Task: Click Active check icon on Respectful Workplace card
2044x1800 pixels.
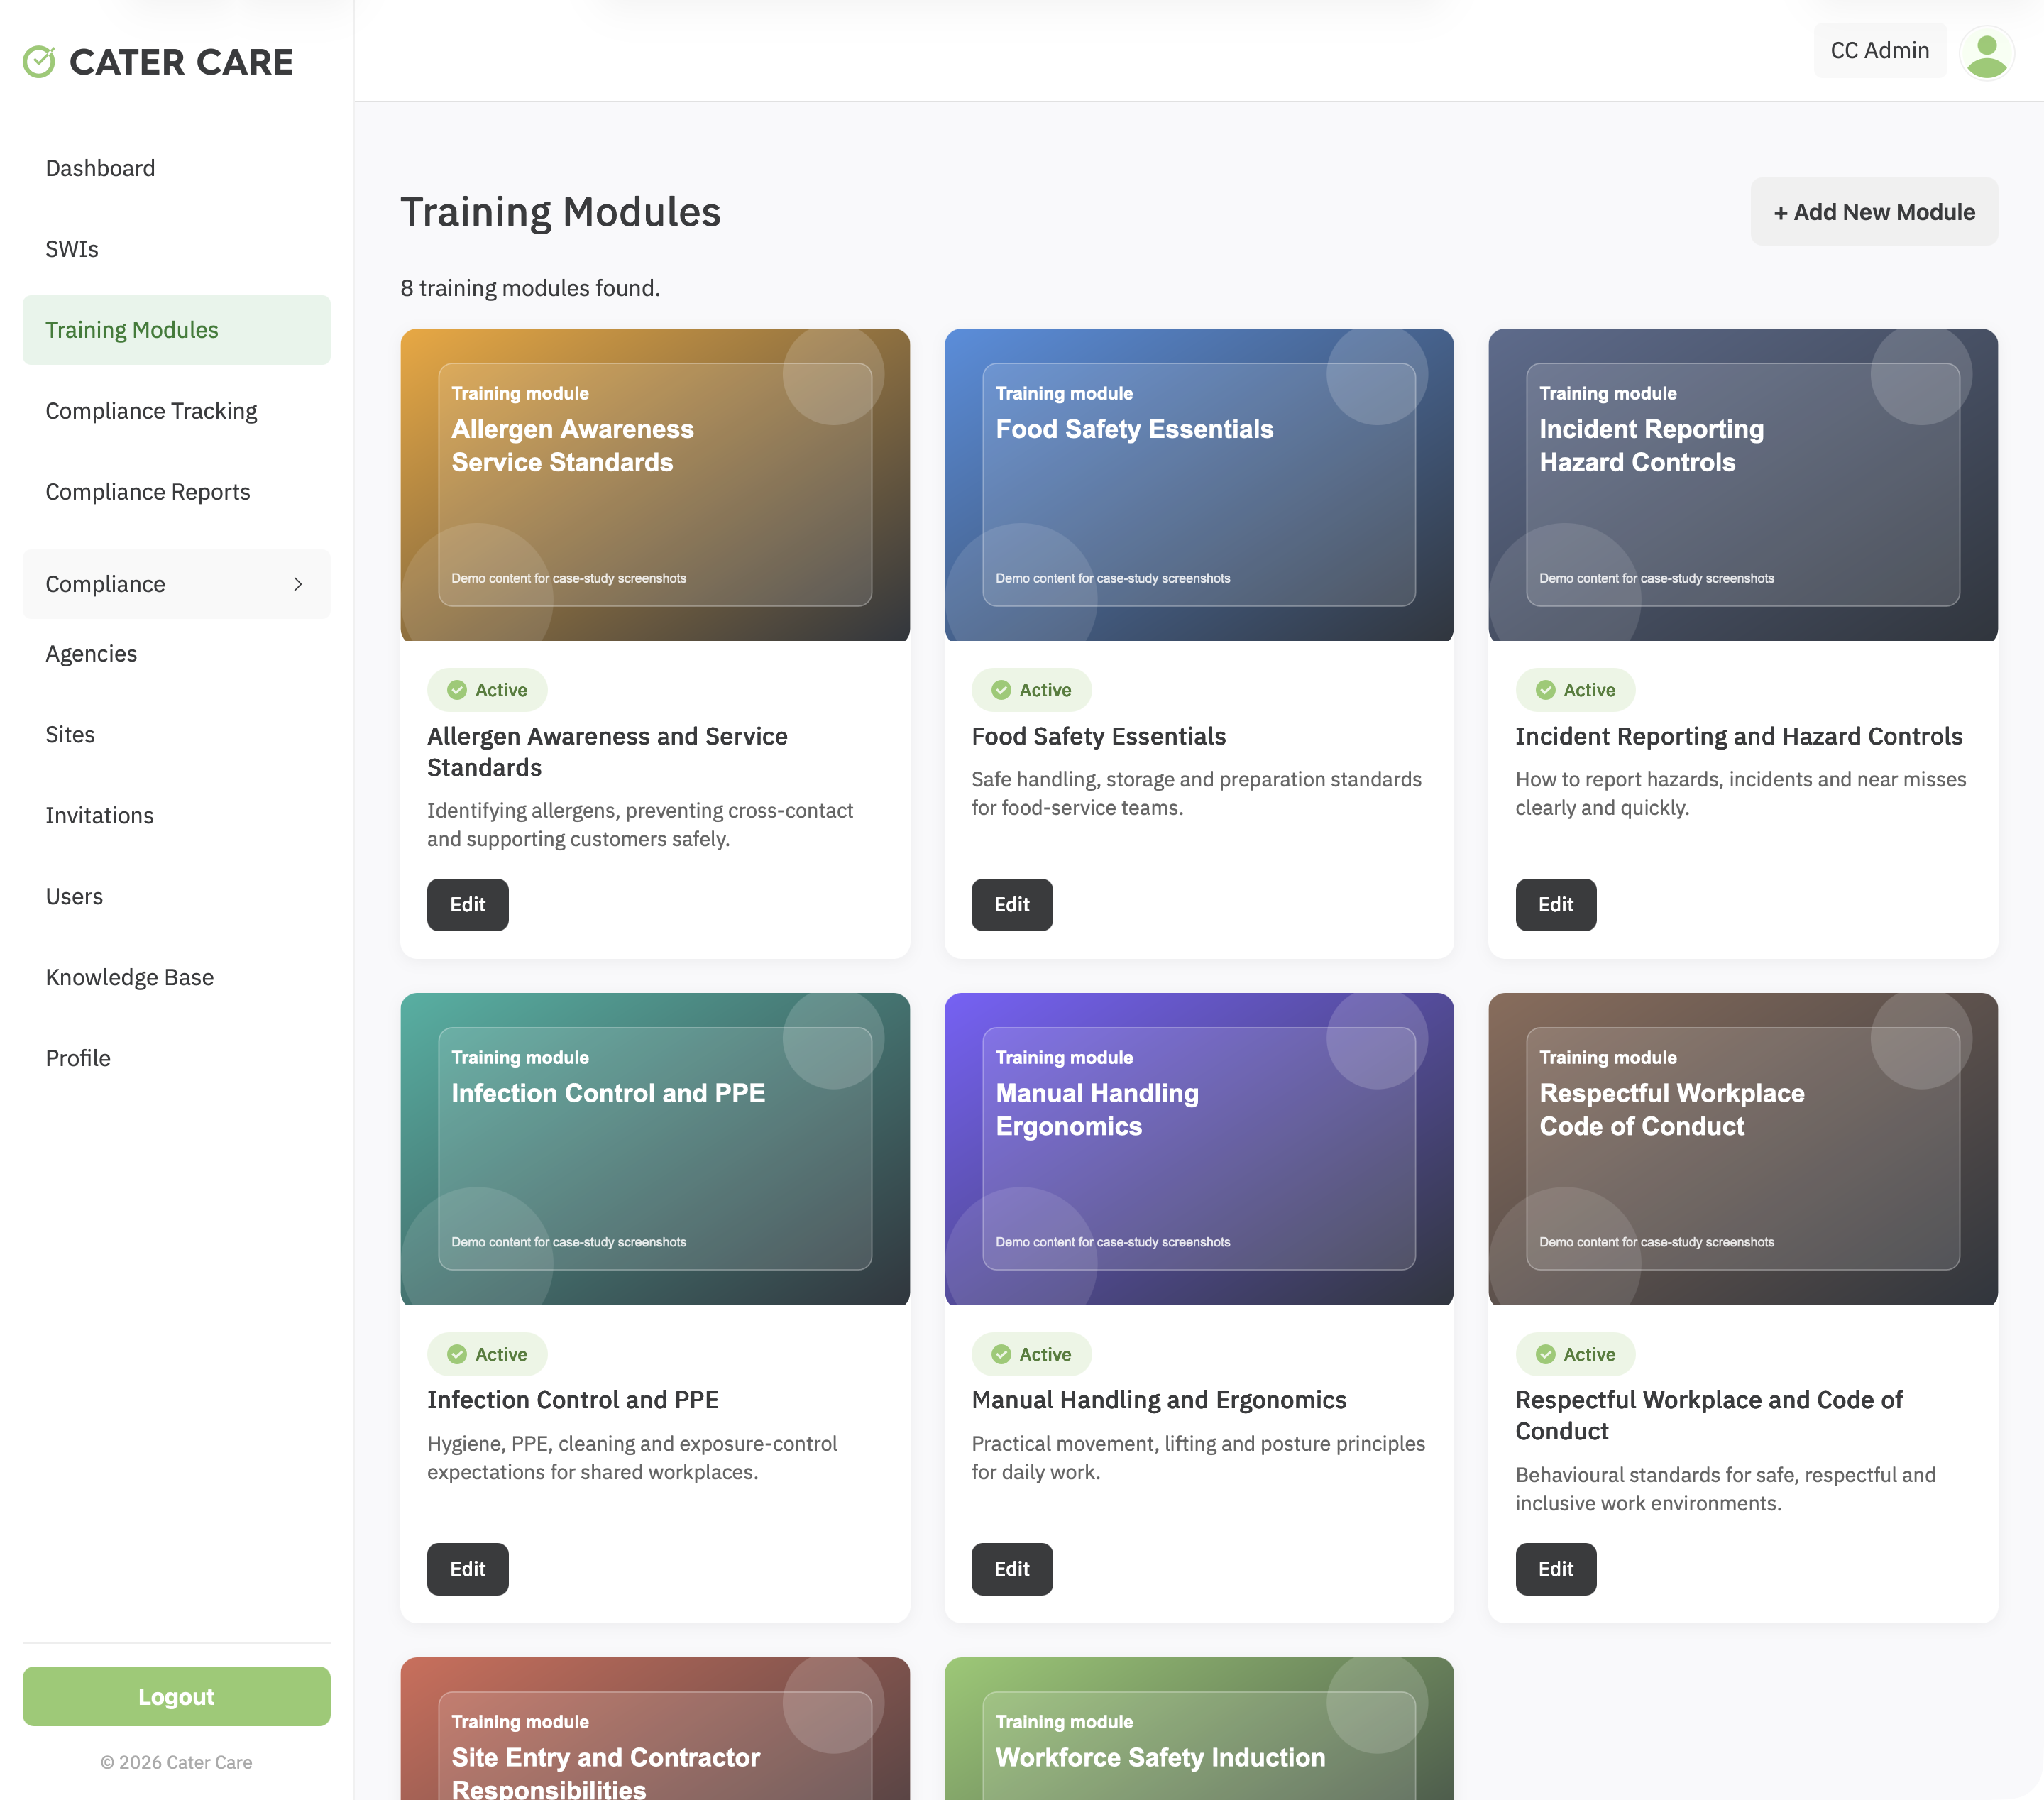Action: [1545, 1354]
